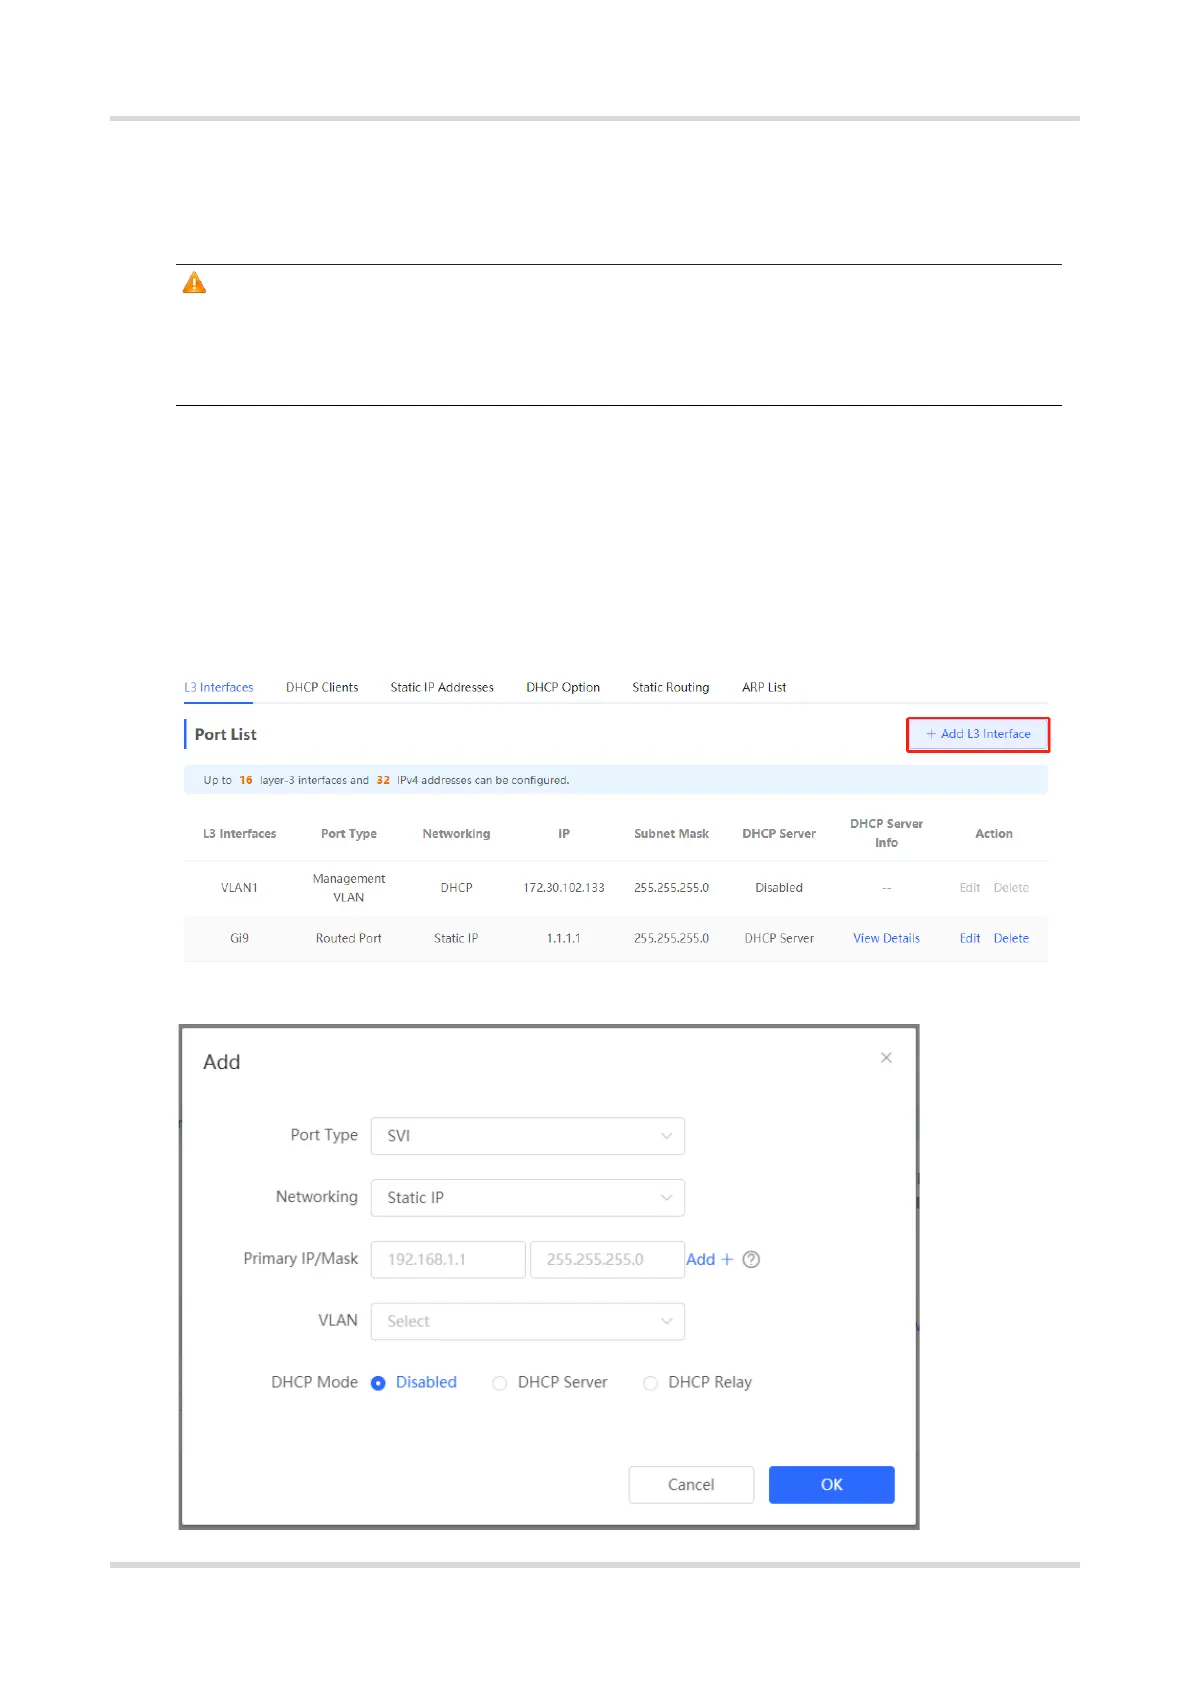Click Edit in the Gi9 row
Screen dimensions: 1191x1684
tap(970, 938)
